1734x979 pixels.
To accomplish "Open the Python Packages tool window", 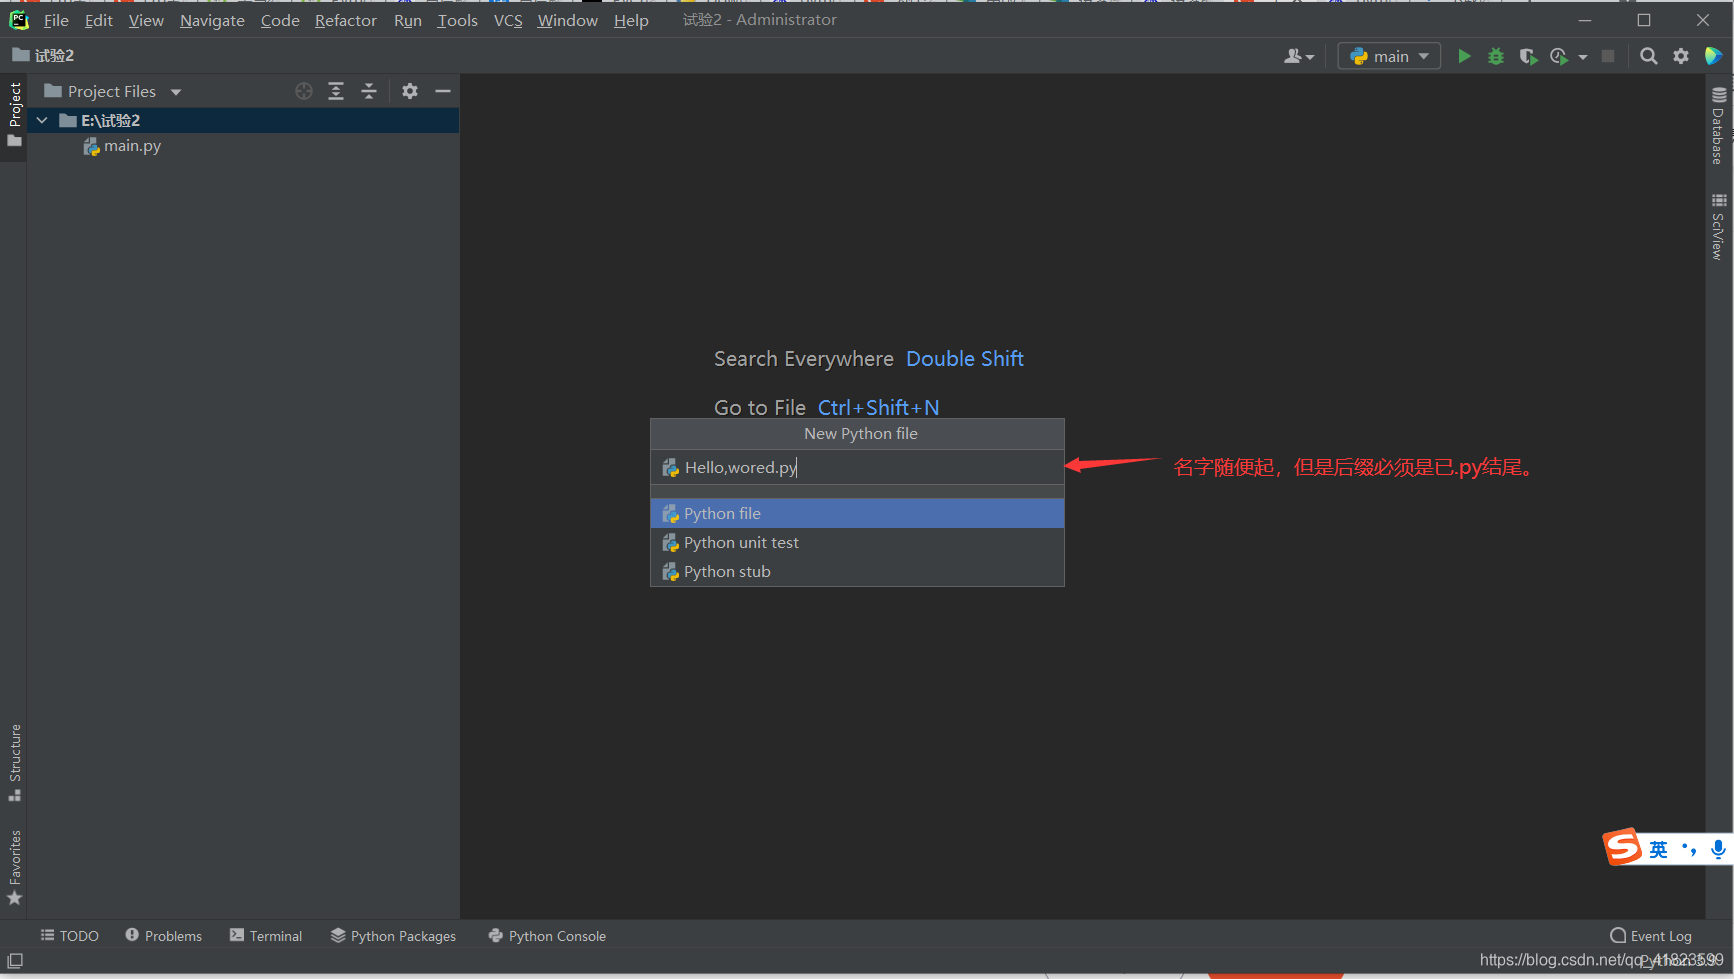I will [x=394, y=936].
